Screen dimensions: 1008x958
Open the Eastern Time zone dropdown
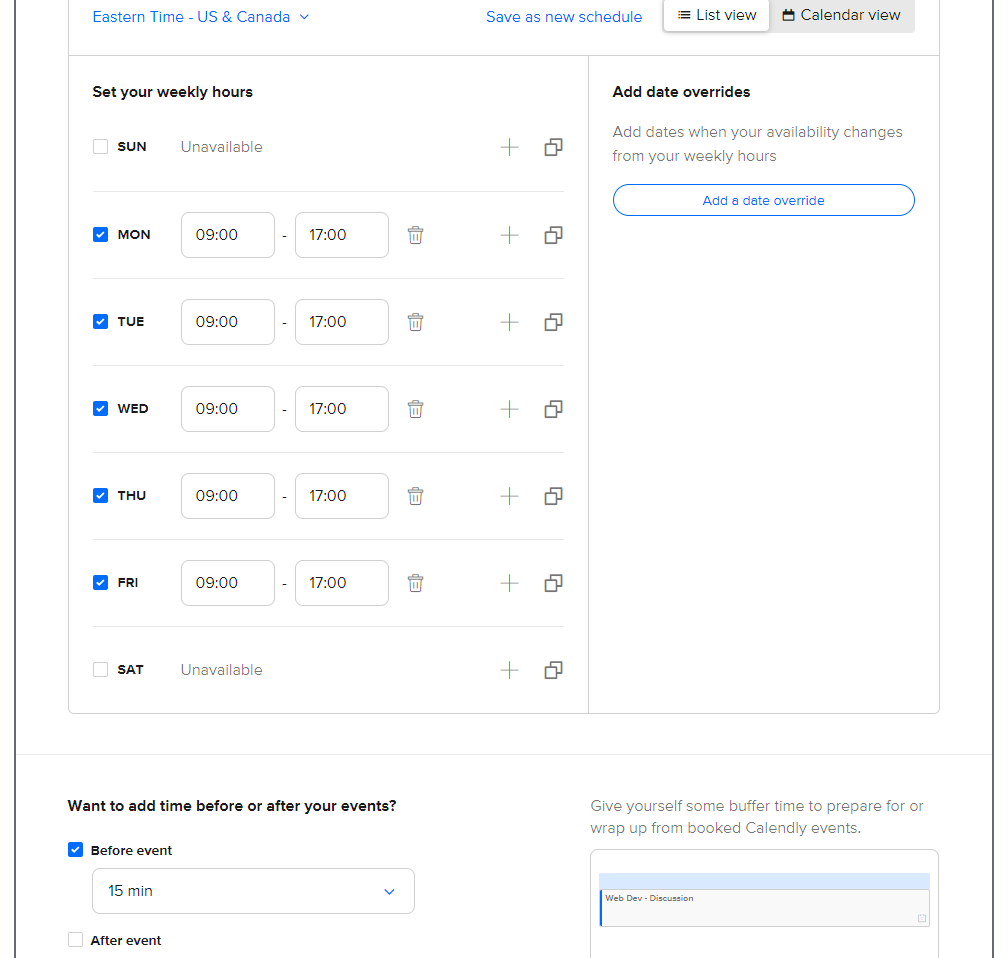point(201,17)
